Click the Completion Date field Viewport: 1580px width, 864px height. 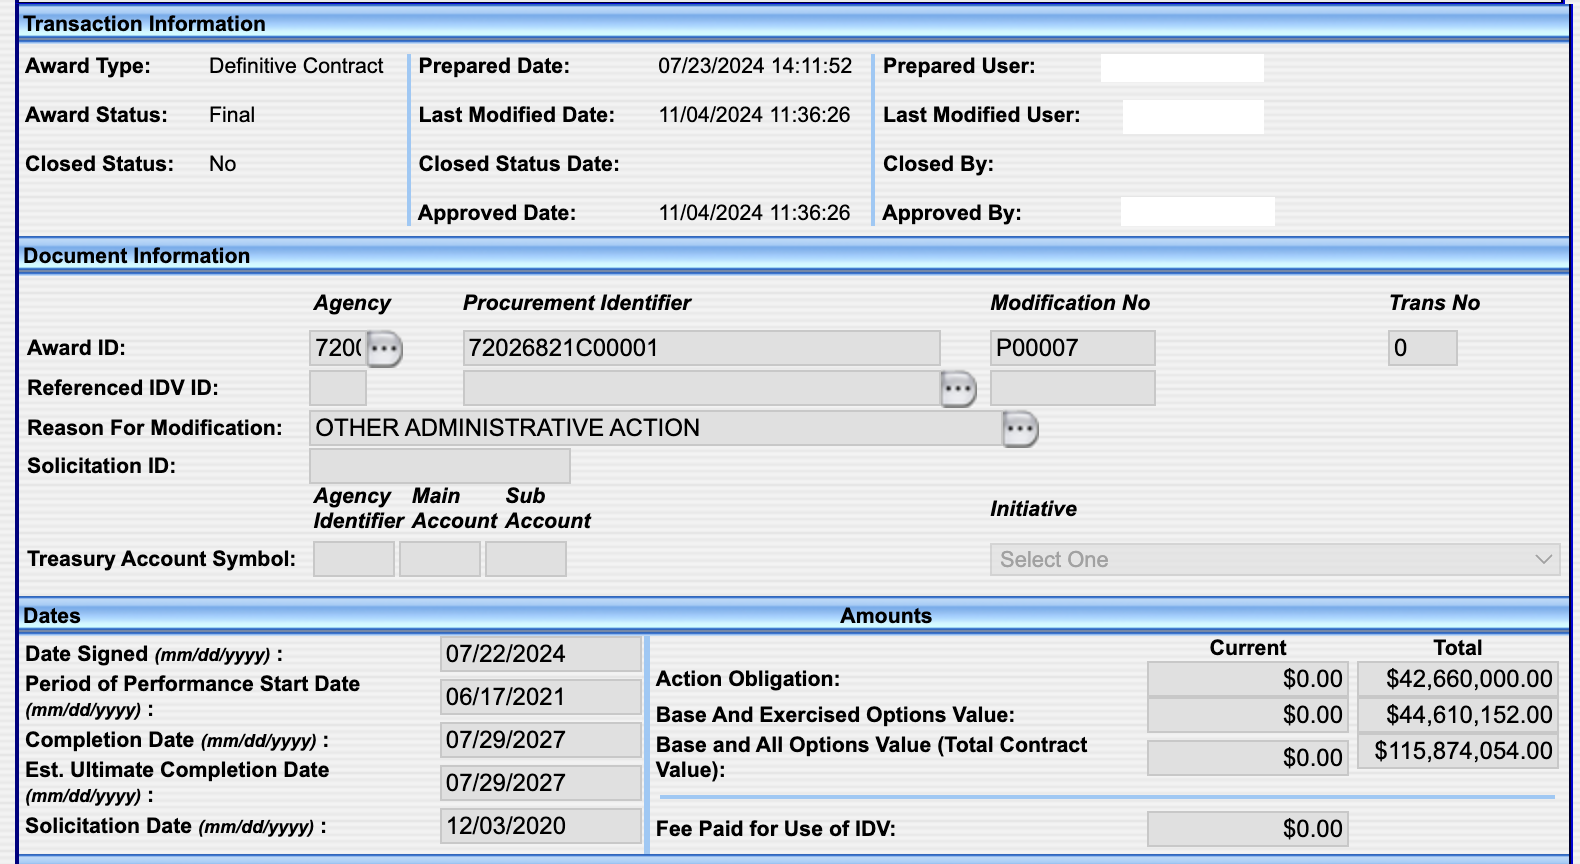[540, 740]
